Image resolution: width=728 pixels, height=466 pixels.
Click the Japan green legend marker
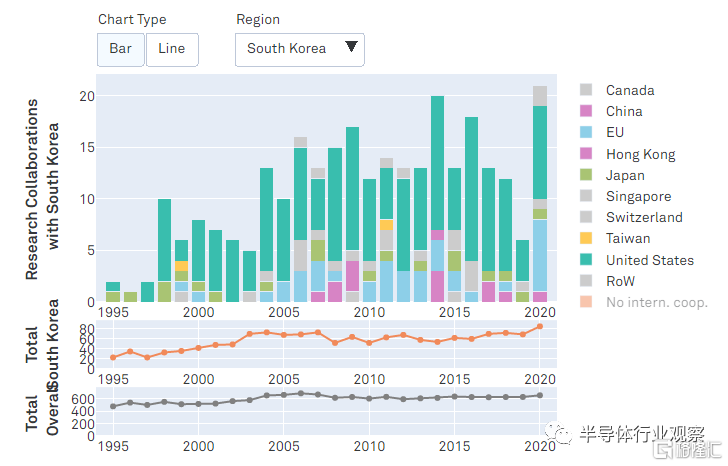pos(586,175)
